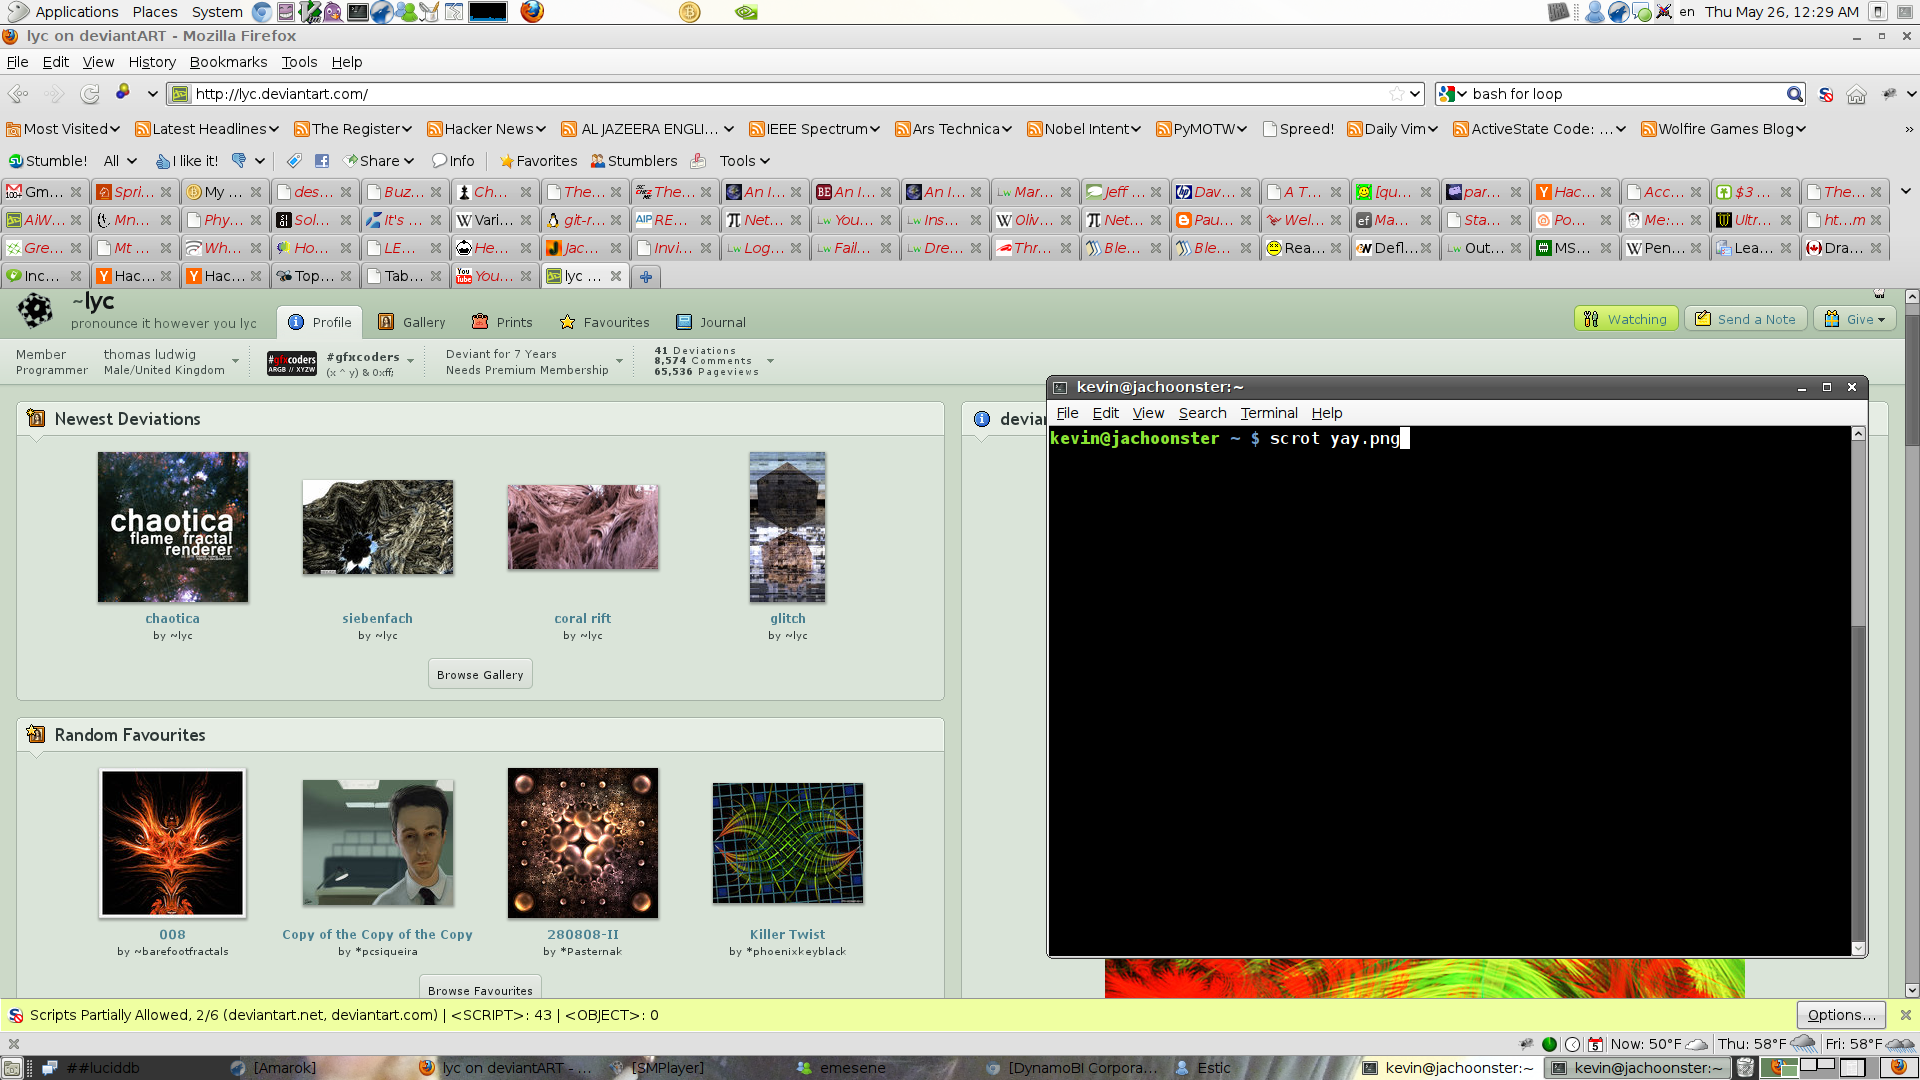Switch to the Favourites tab
1920x1080 pixels.
[604, 322]
